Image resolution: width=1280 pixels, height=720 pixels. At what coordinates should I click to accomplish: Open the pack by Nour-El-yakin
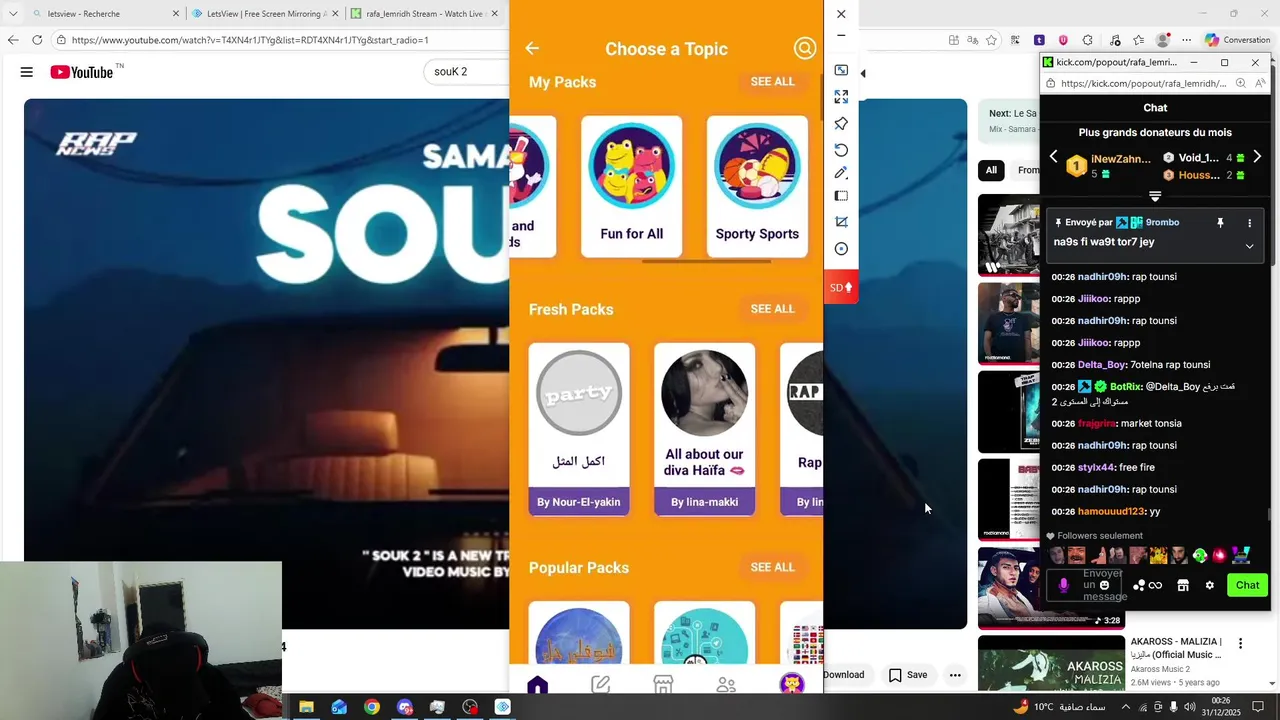(x=579, y=429)
